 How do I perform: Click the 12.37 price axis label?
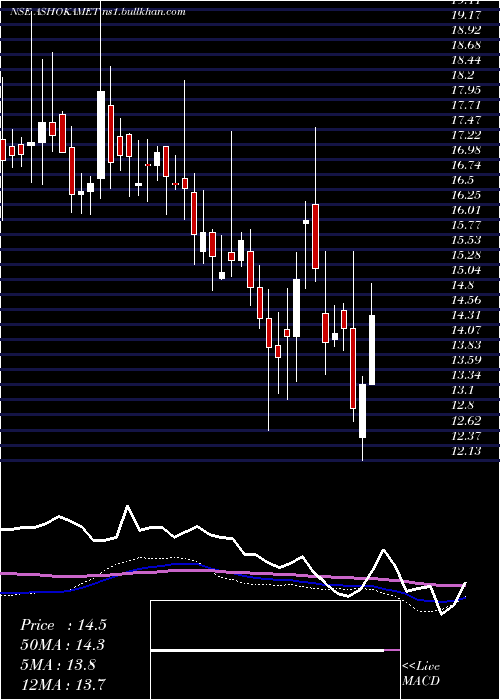[466, 435]
